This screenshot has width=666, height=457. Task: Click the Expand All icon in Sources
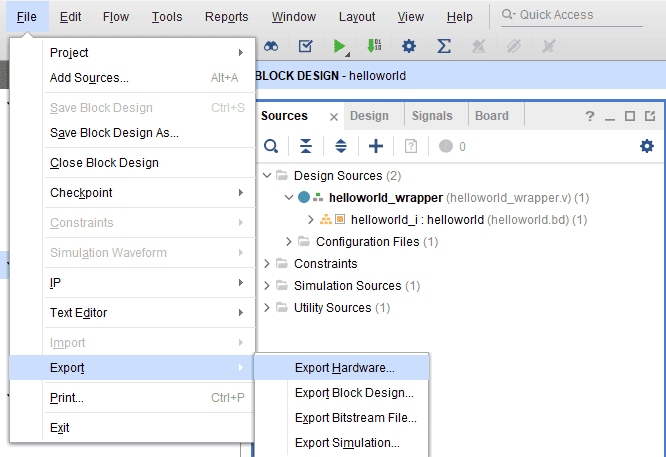(340, 146)
